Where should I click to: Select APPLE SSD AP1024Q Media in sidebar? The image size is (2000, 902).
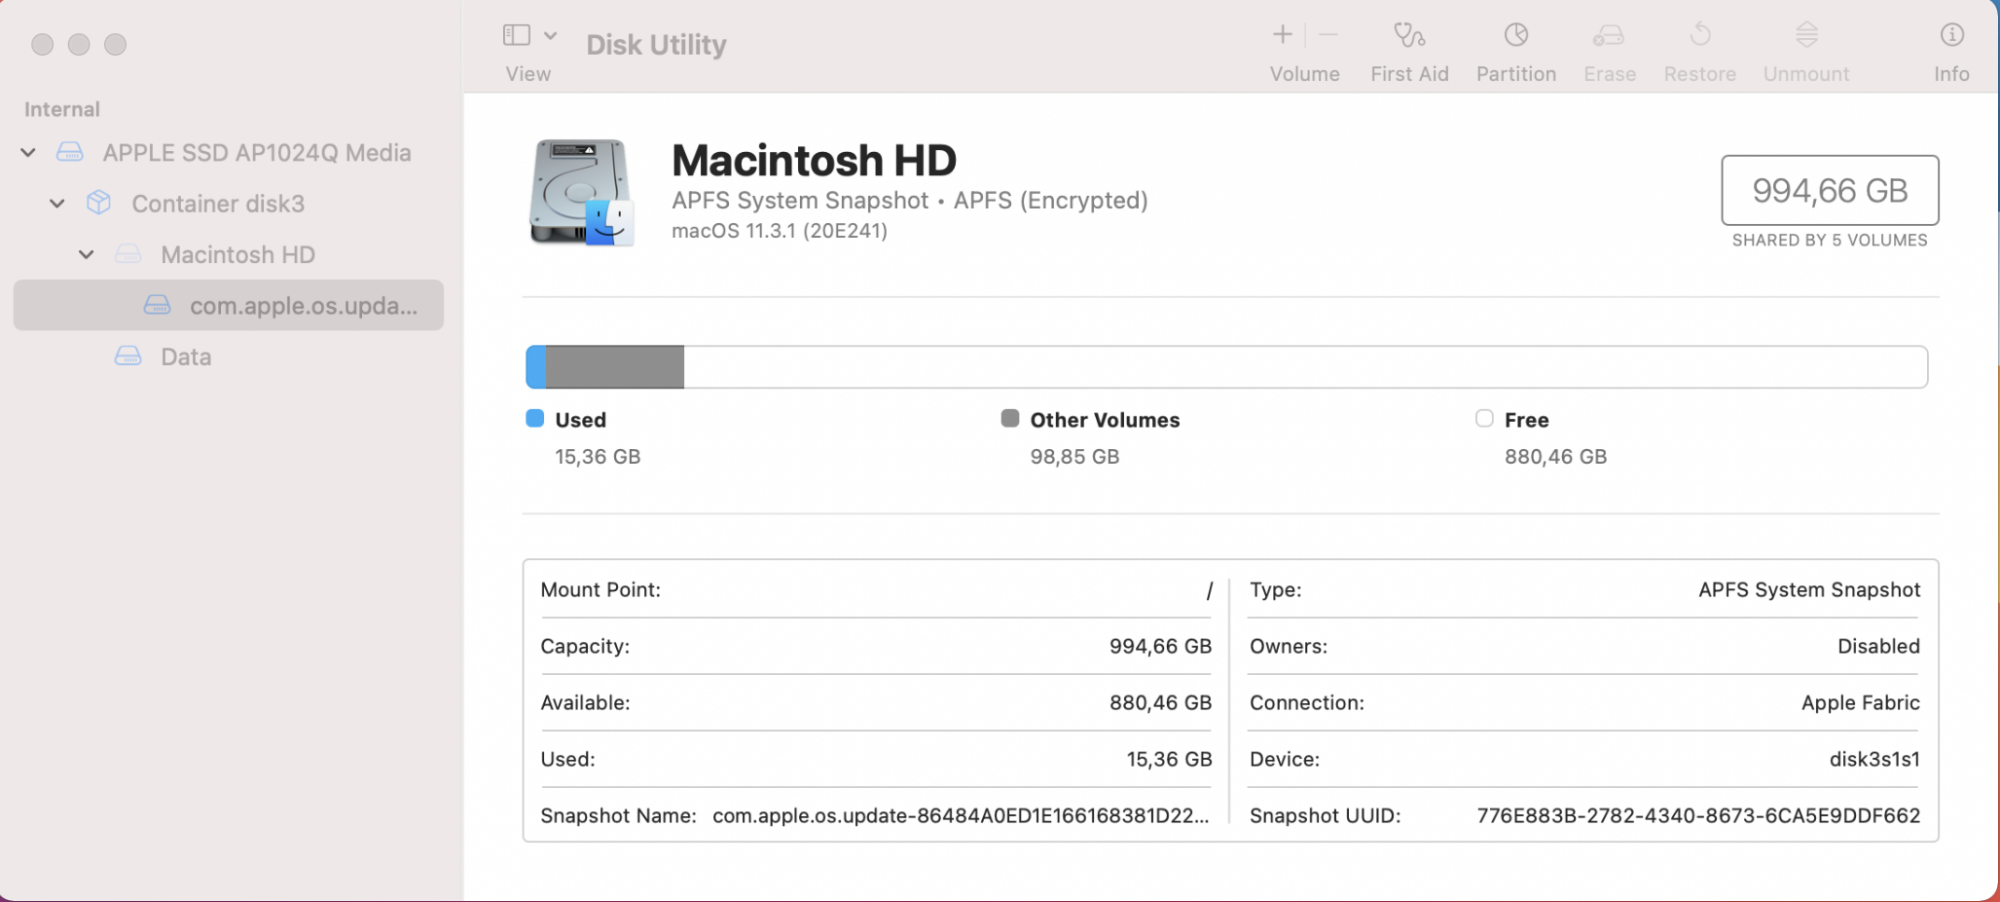tap(257, 152)
